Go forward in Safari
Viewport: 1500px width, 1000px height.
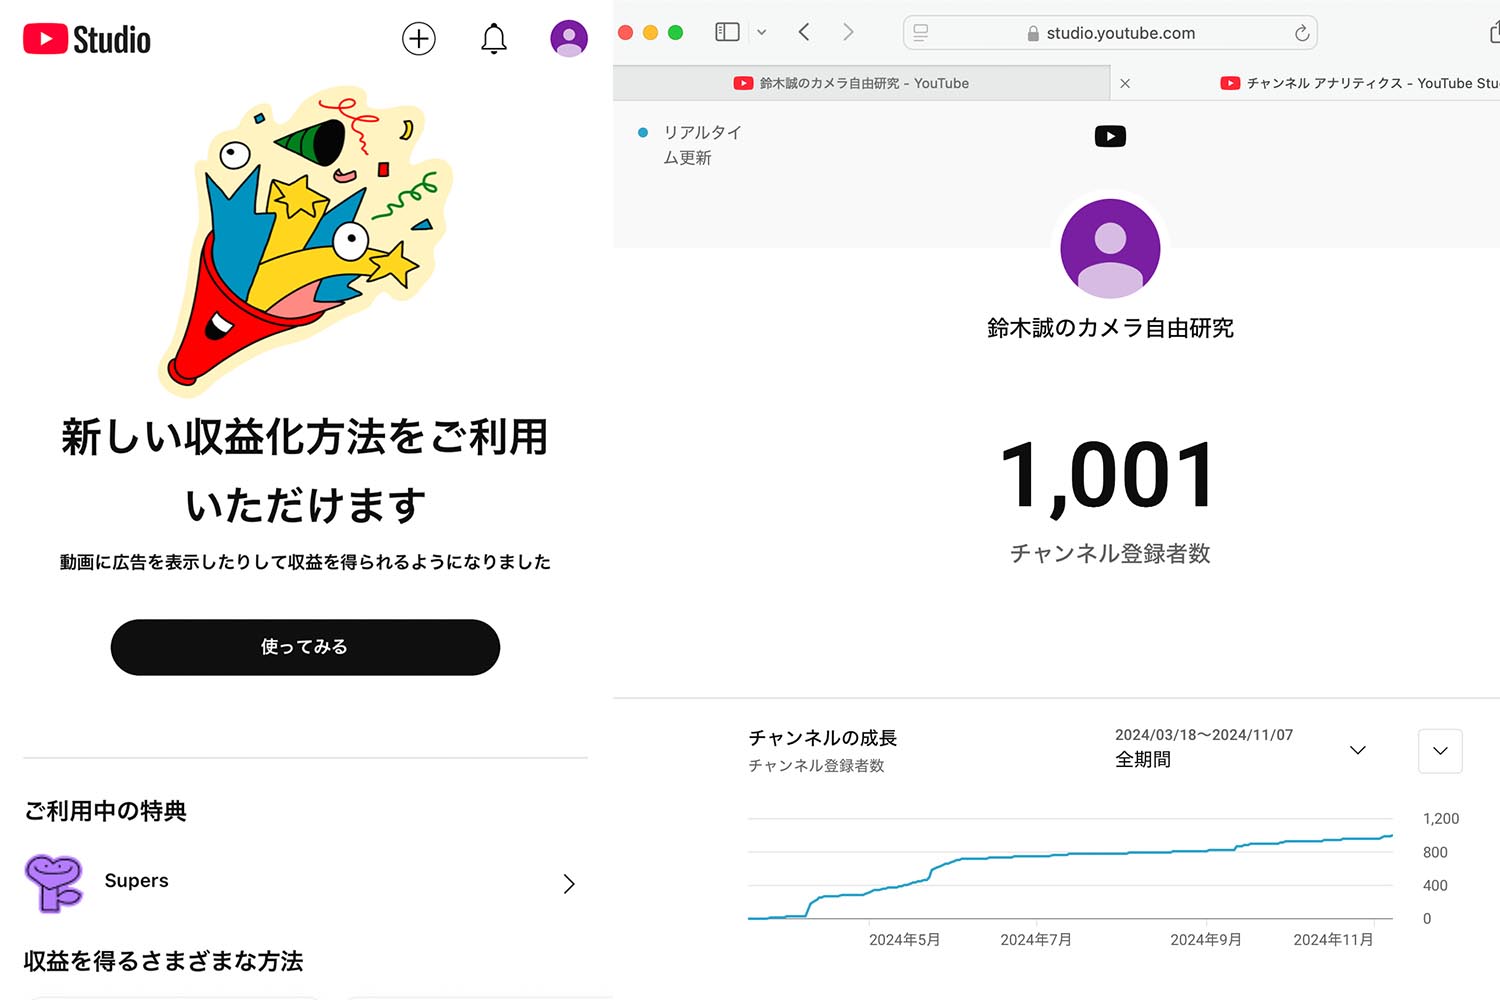pos(848,32)
